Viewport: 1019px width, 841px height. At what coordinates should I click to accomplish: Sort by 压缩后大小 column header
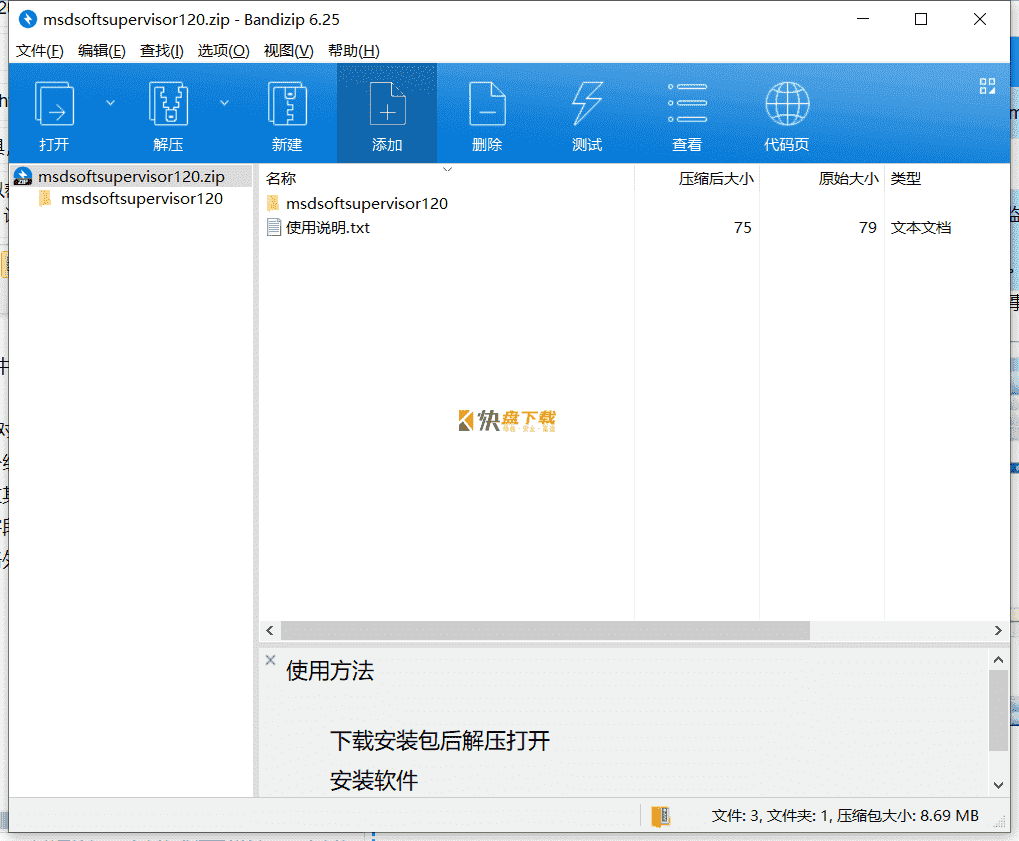716,178
